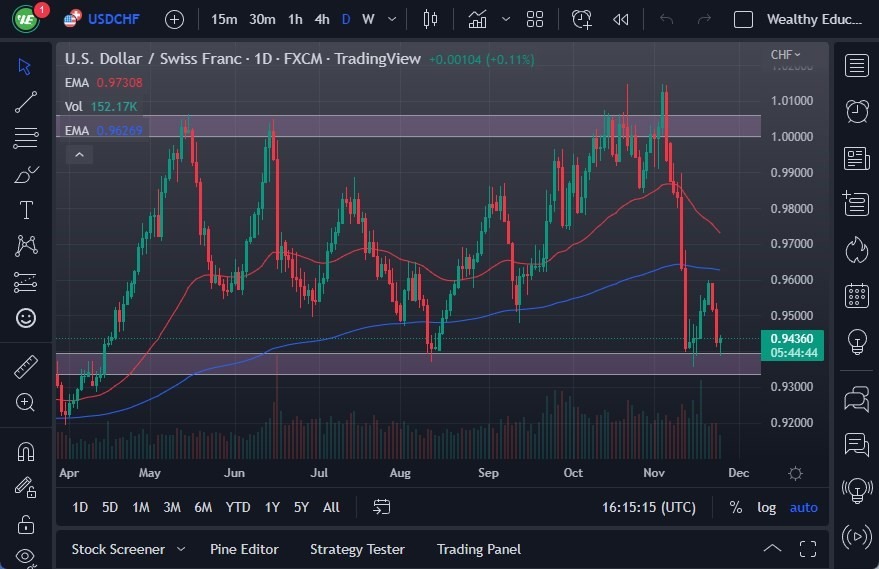Start bar replay mode

point(621,20)
